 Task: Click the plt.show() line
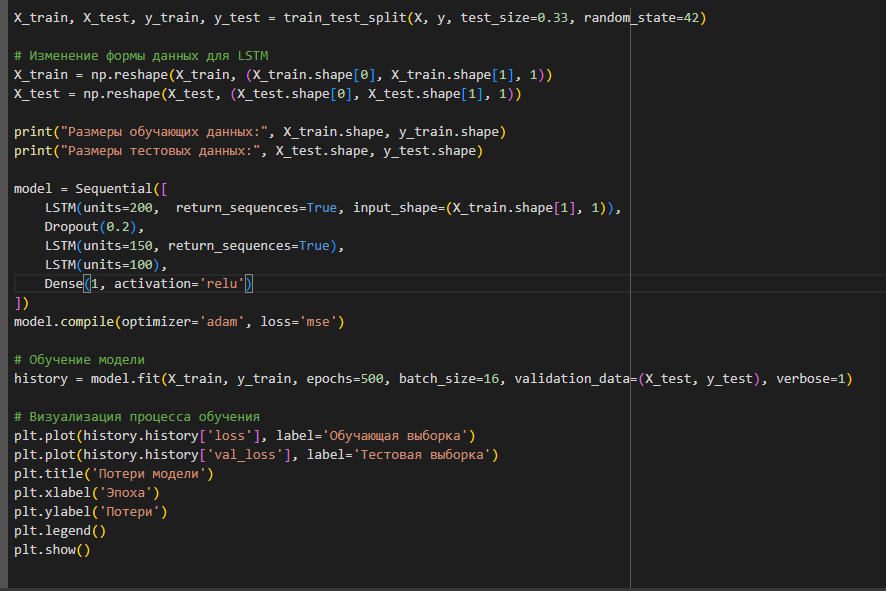(52, 550)
